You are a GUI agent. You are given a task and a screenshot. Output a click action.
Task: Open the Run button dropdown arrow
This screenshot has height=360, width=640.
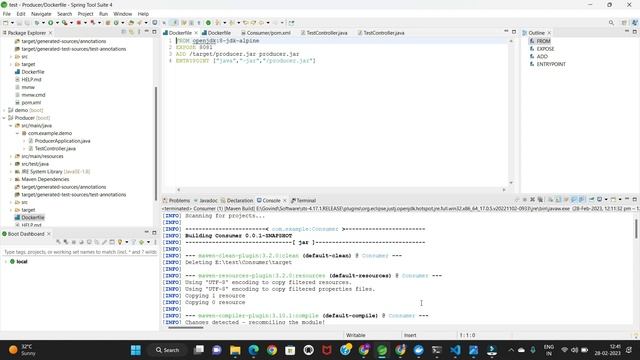(x=57, y=23)
